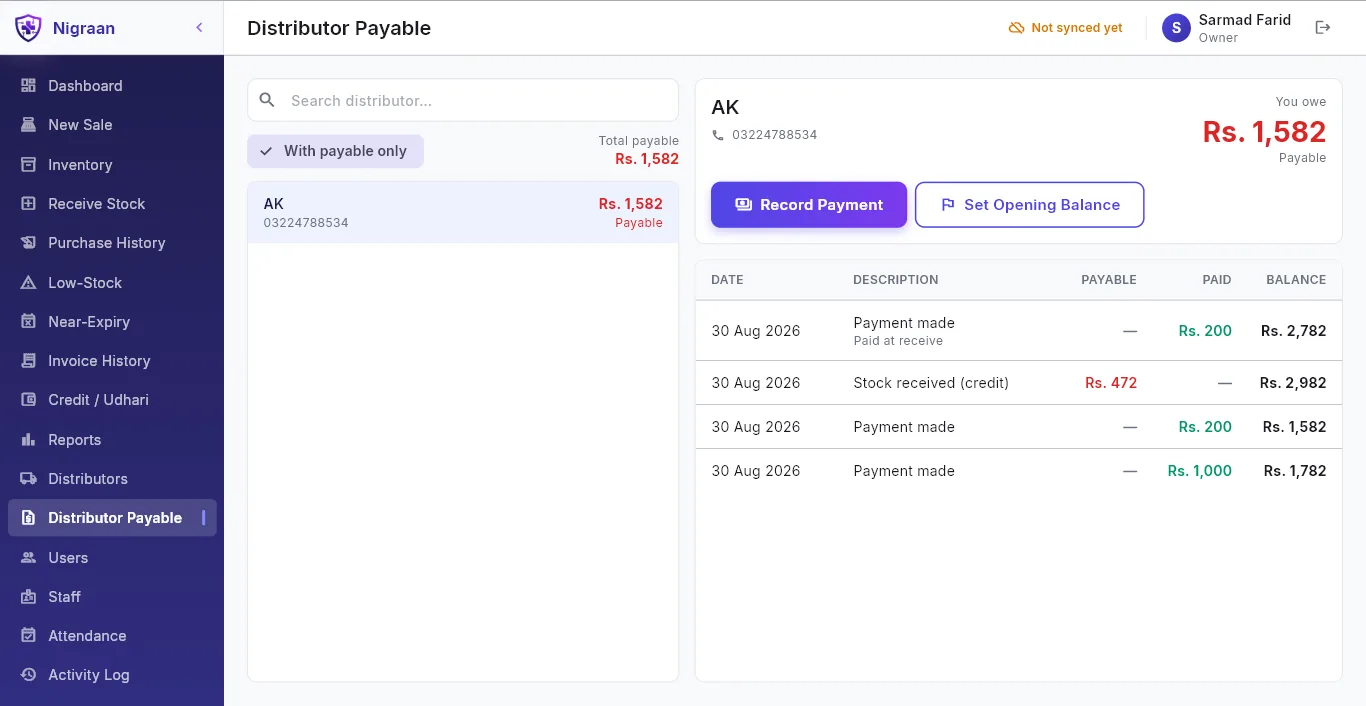Toggle the With payable only filter
The height and width of the screenshot is (706, 1366).
335,151
